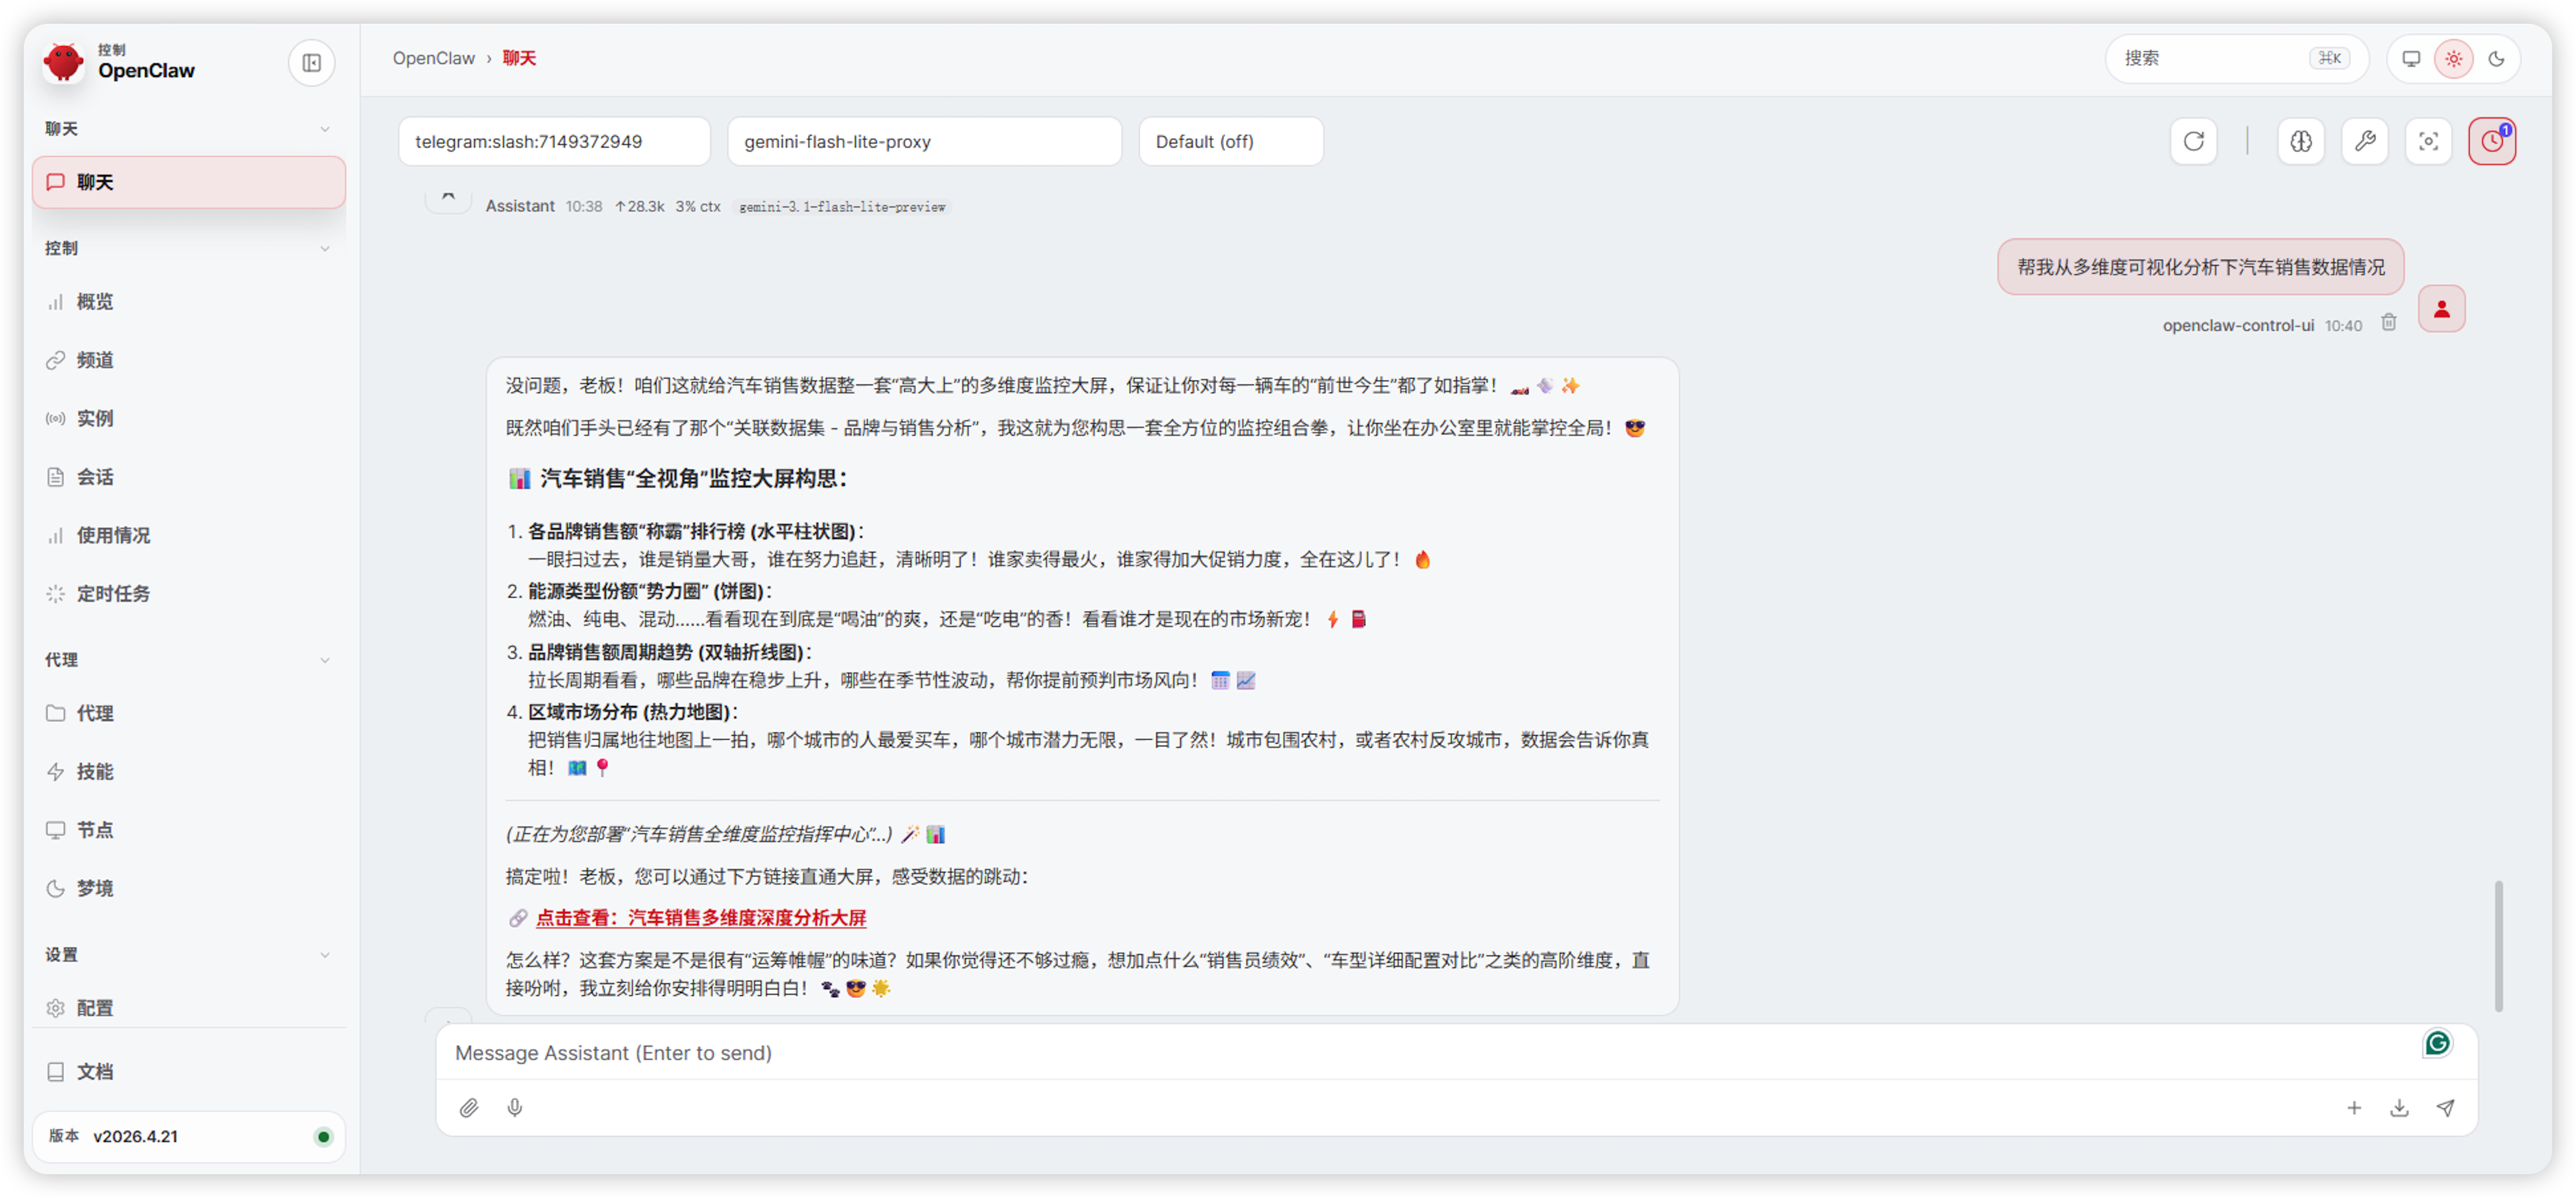Collapse the 控制 sidebar section chevron

tap(324, 248)
